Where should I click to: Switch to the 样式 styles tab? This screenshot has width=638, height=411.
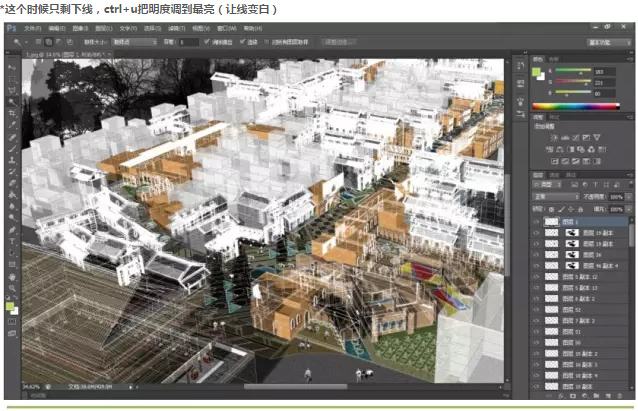[553, 117]
